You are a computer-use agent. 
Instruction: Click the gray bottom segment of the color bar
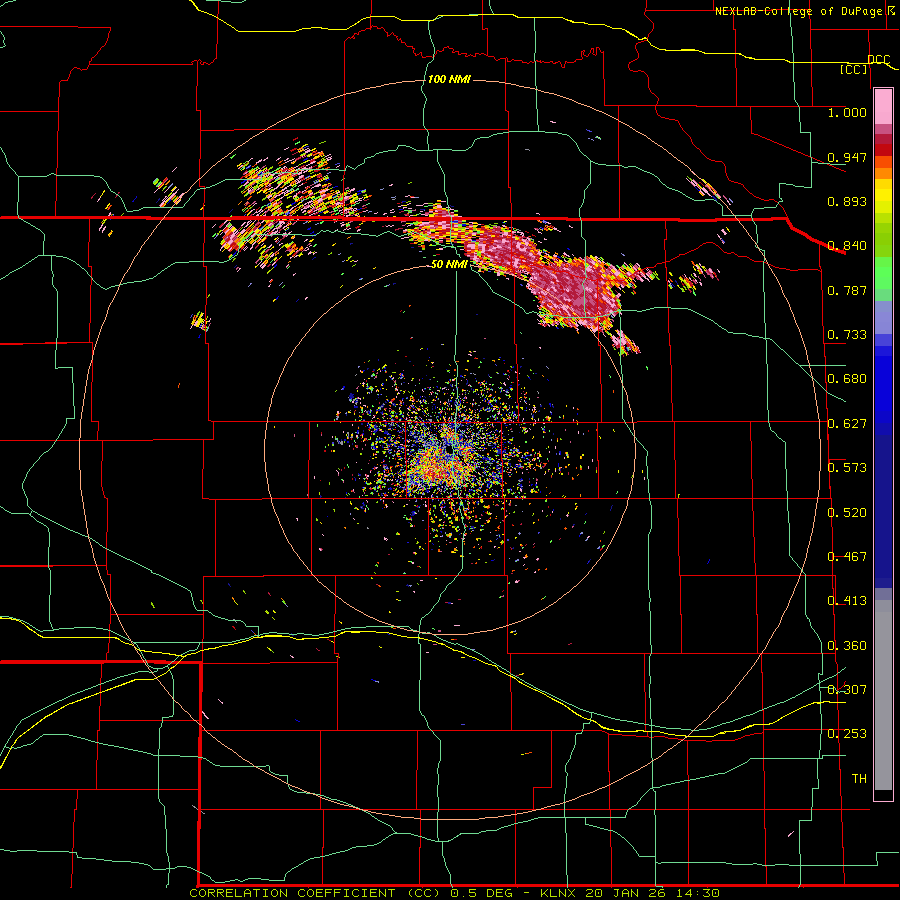point(883,695)
